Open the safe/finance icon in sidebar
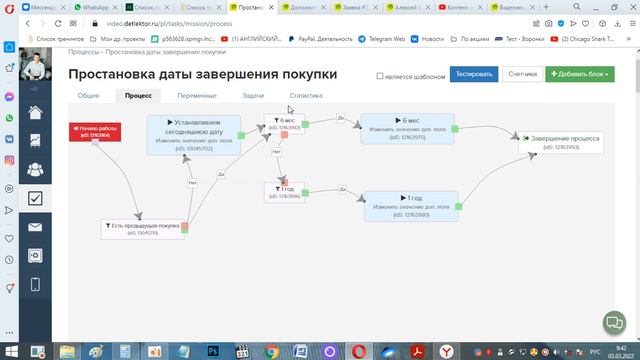Image resolution: width=640 pixels, height=360 pixels. (x=35, y=256)
